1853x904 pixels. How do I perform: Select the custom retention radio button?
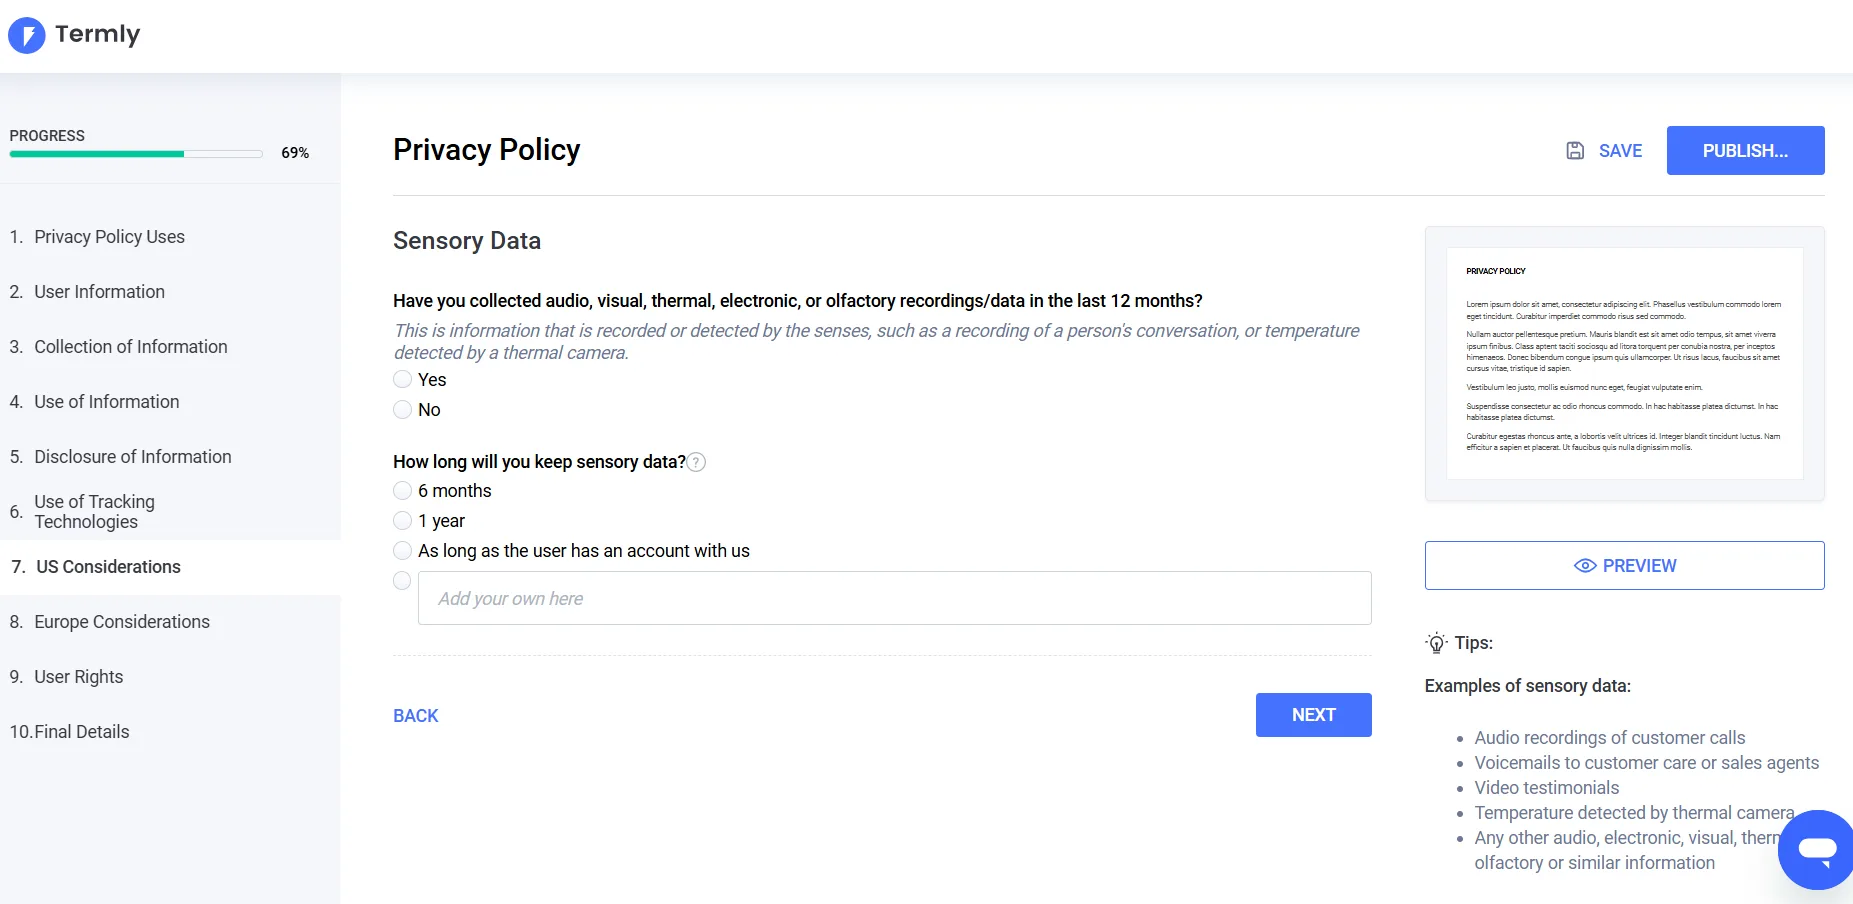click(x=403, y=581)
